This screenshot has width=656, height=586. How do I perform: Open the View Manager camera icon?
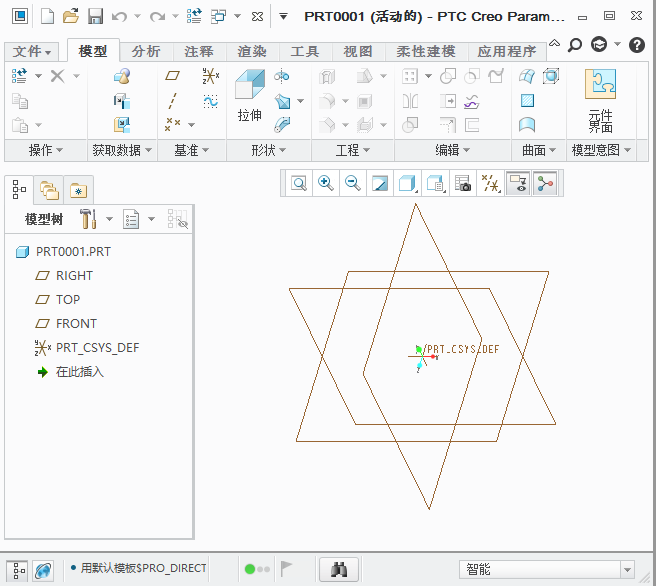(x=463, y=183)
